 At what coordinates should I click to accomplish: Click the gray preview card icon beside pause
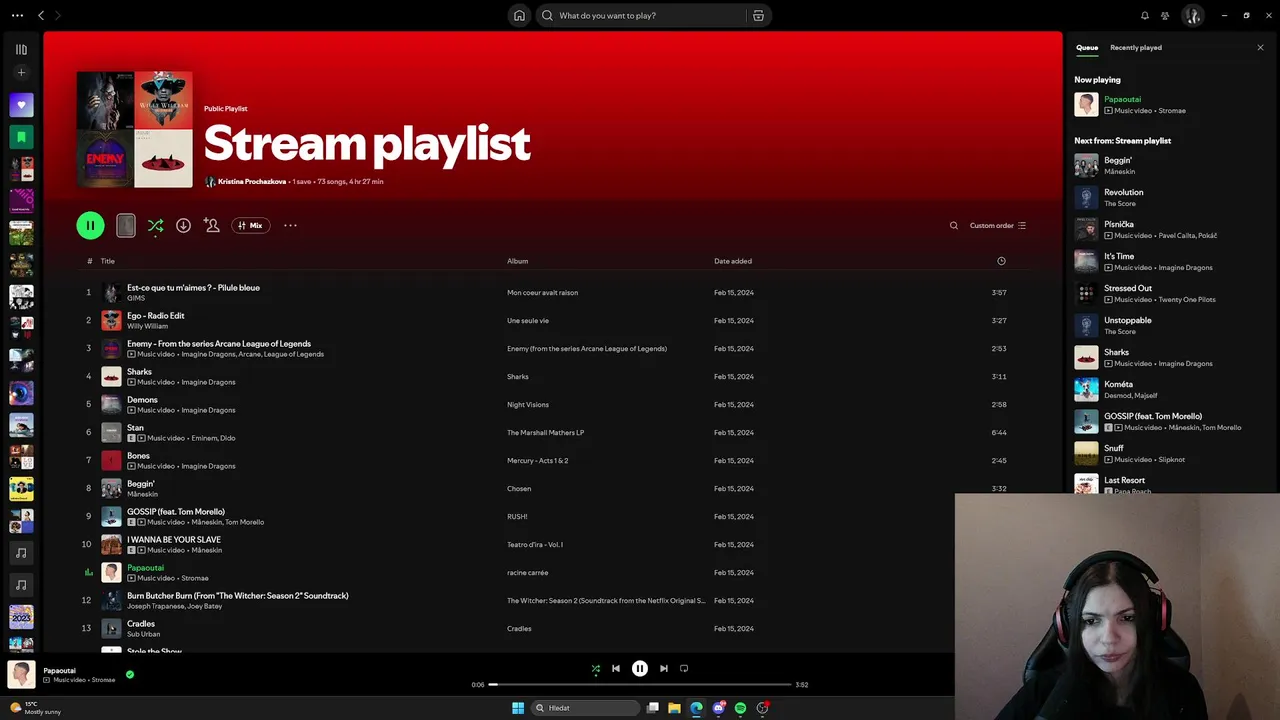coord(125,225)
